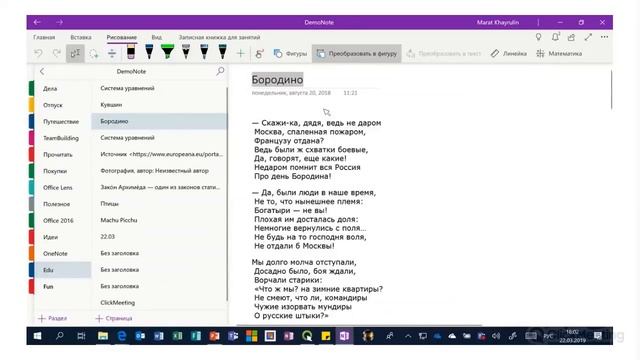This screenshot has width=640, height=360.
Task: Click the lightbulb Tell me icon
Action: pyautogui.click(x=538, y=37)
